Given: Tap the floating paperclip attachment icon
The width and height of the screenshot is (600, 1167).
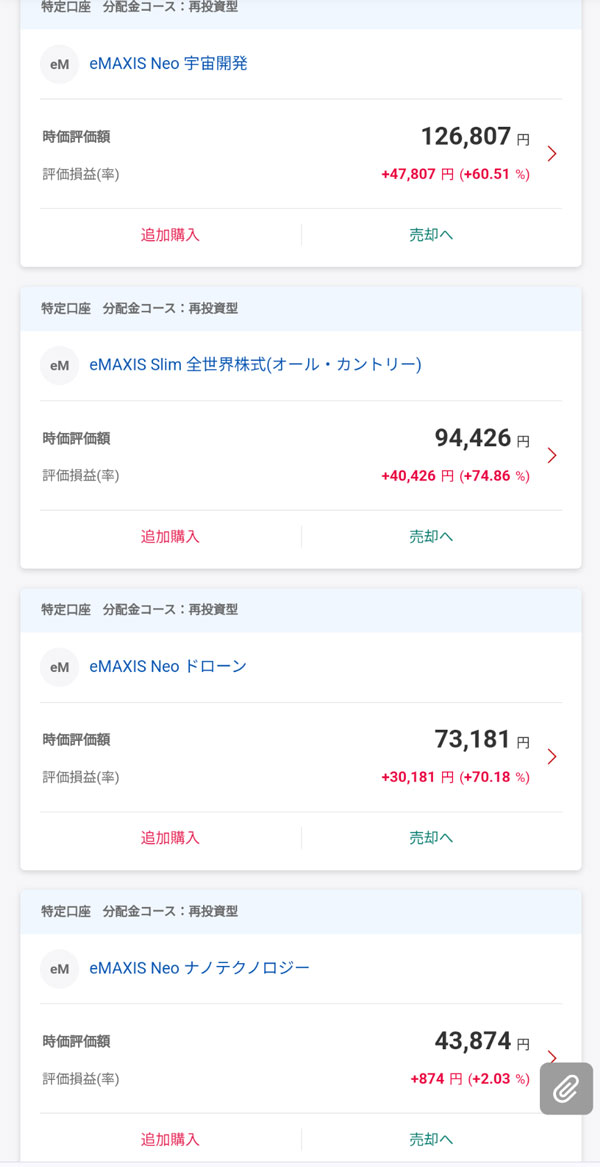Looking at the screenshot, I should (566, 1088).
